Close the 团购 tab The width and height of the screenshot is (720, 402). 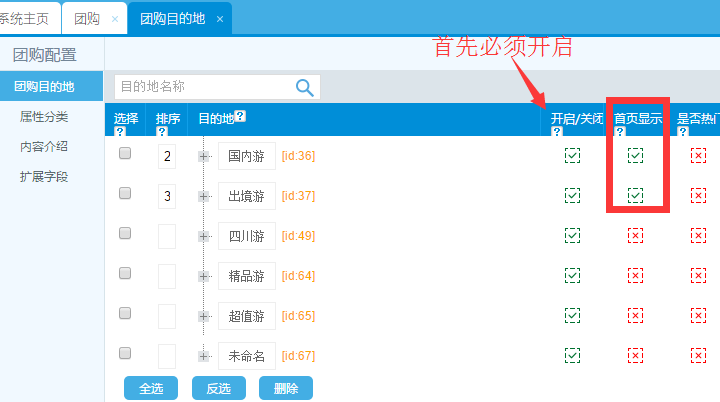coord(115,19)
